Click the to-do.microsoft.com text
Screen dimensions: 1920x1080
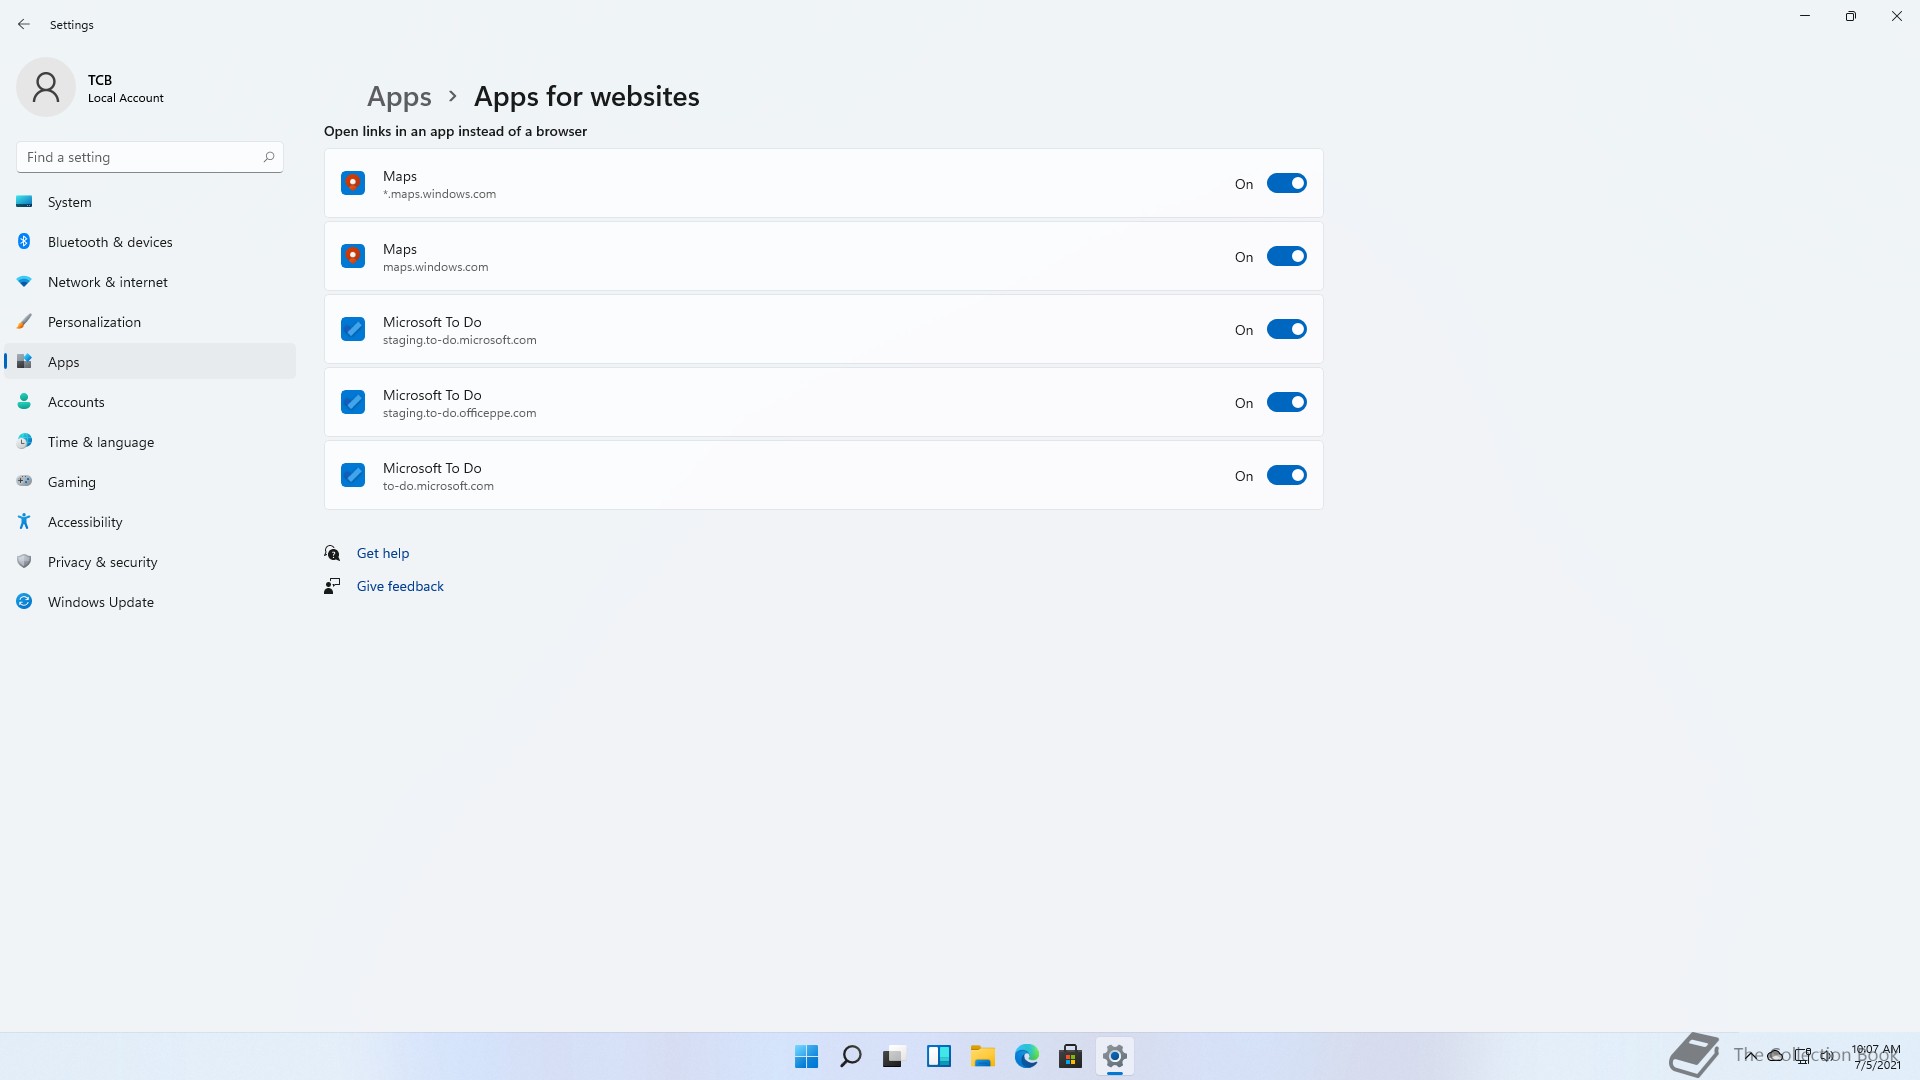click(x=438, y=486)
